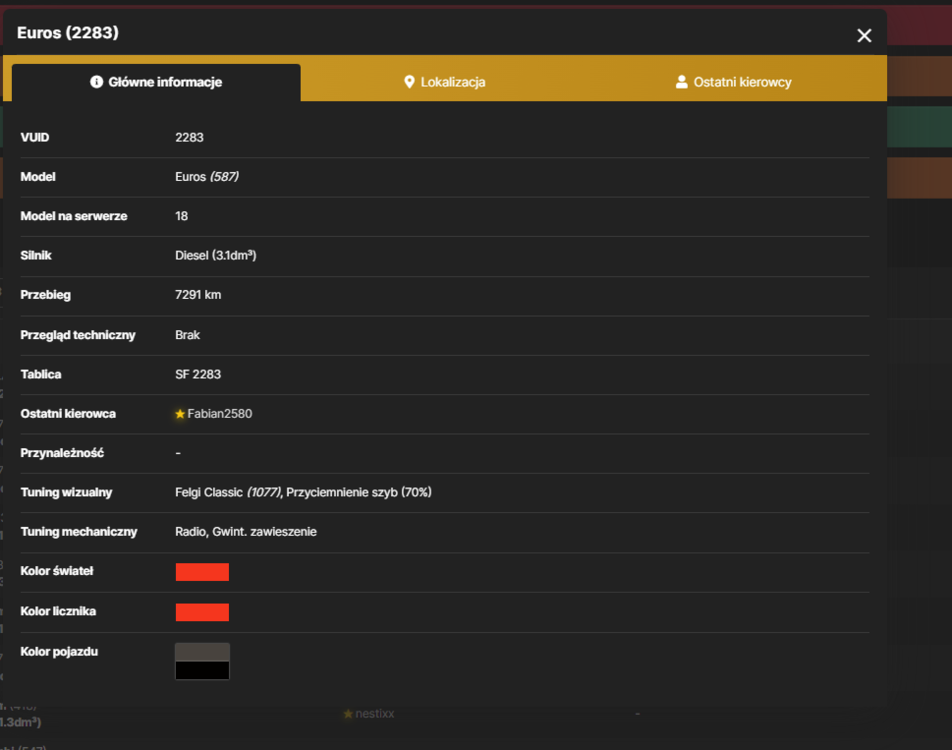
Task: Select the Główne informacje tab
Action: click(156, 82)
